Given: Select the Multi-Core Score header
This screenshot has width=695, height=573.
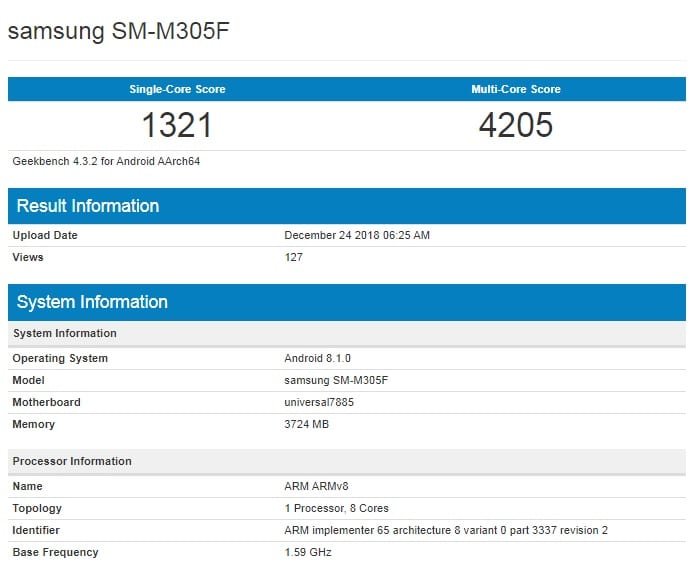Looking at the screenshot, I should click(515, 89).
